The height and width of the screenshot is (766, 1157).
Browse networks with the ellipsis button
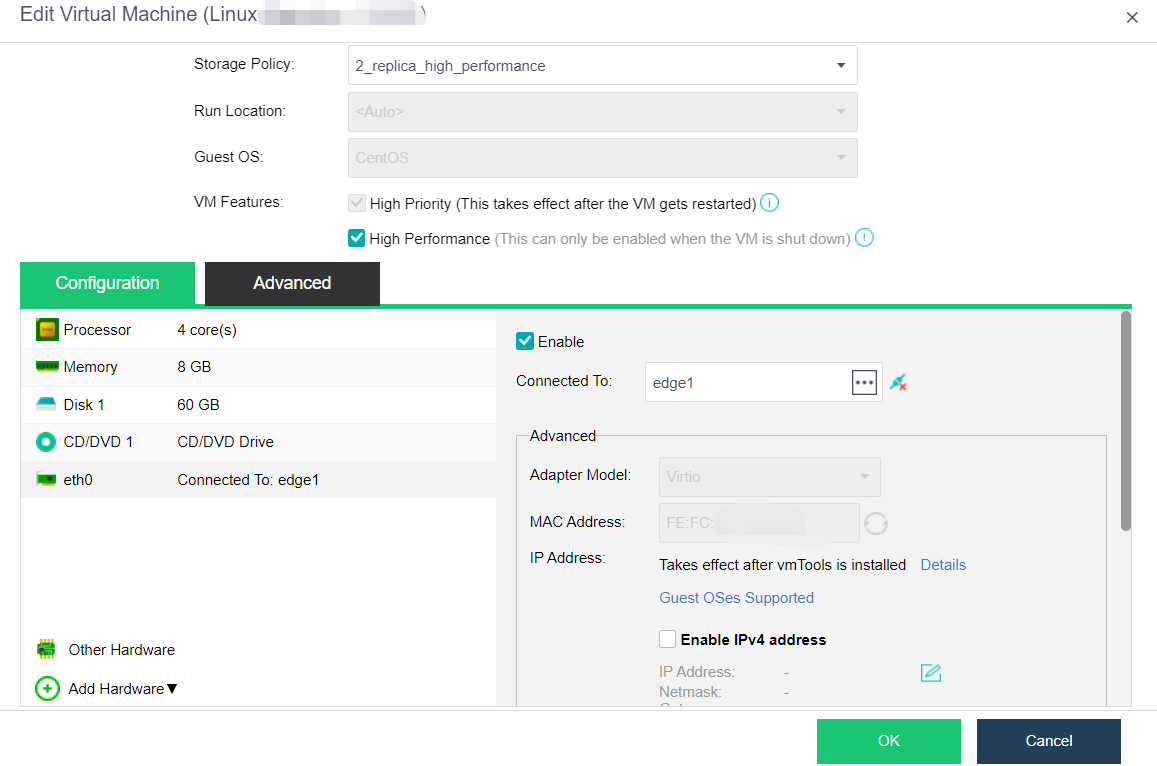coord(864,382)
